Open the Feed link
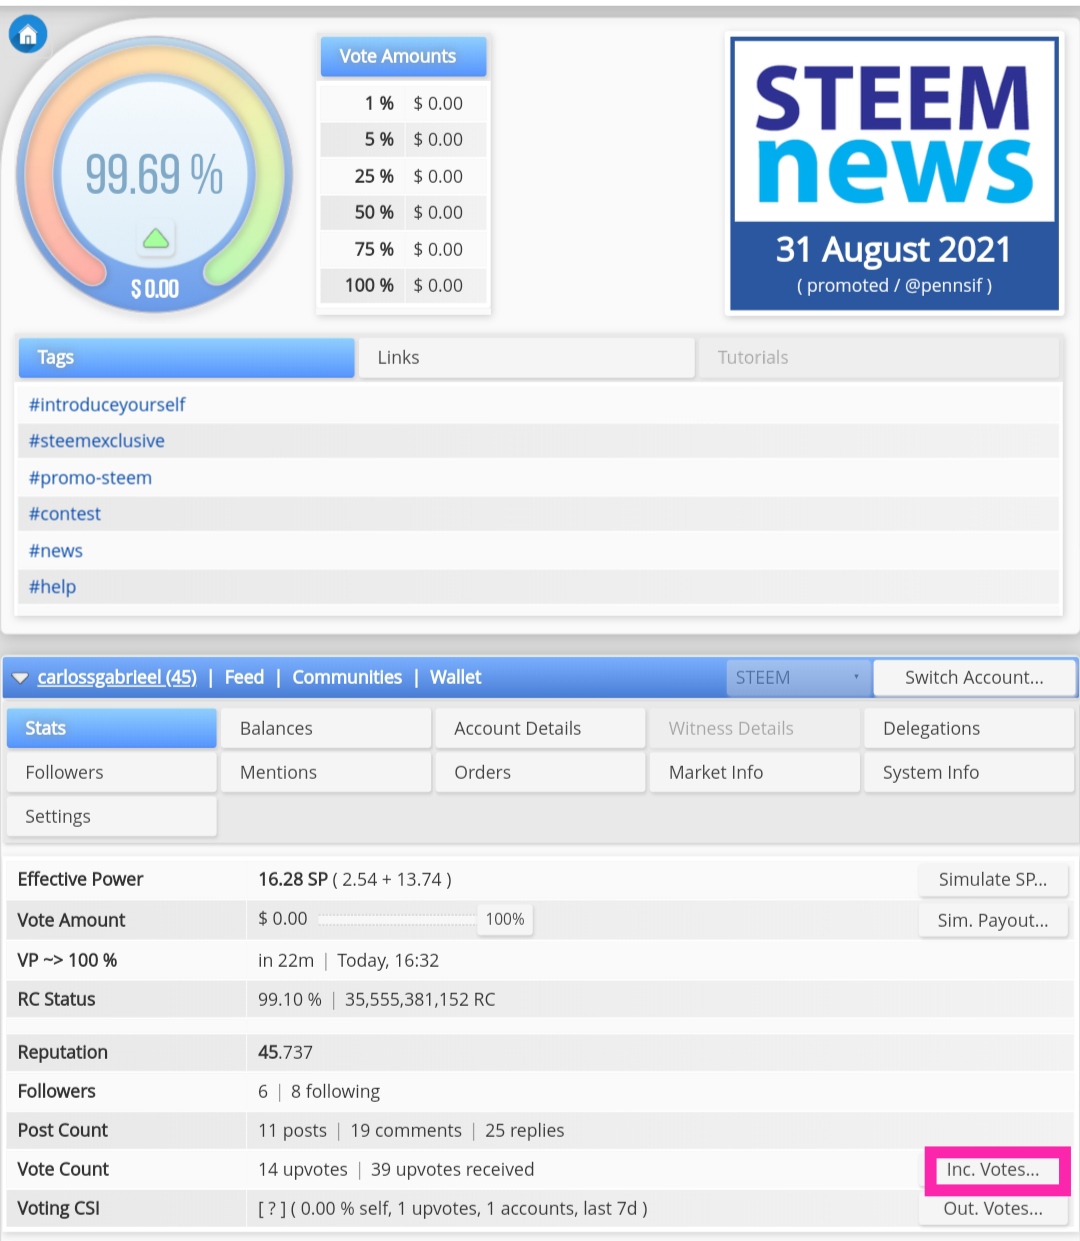 (244, 677)
